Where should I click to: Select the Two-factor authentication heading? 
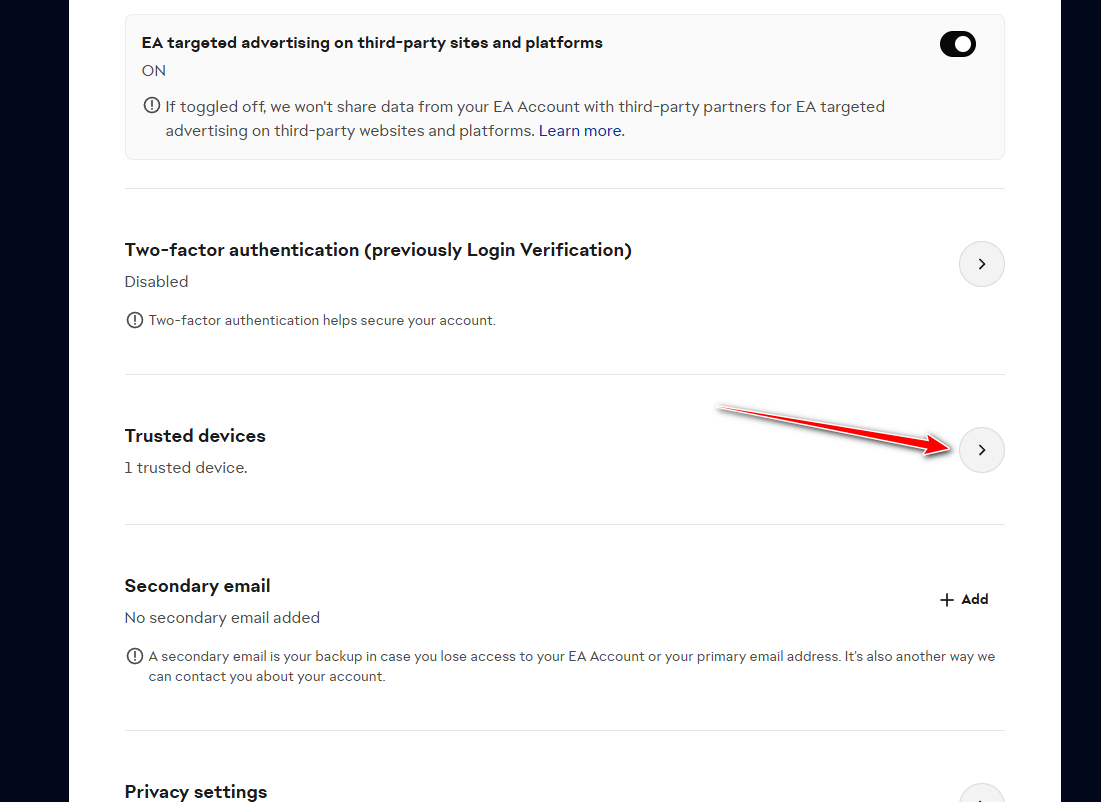pos(378,250)
